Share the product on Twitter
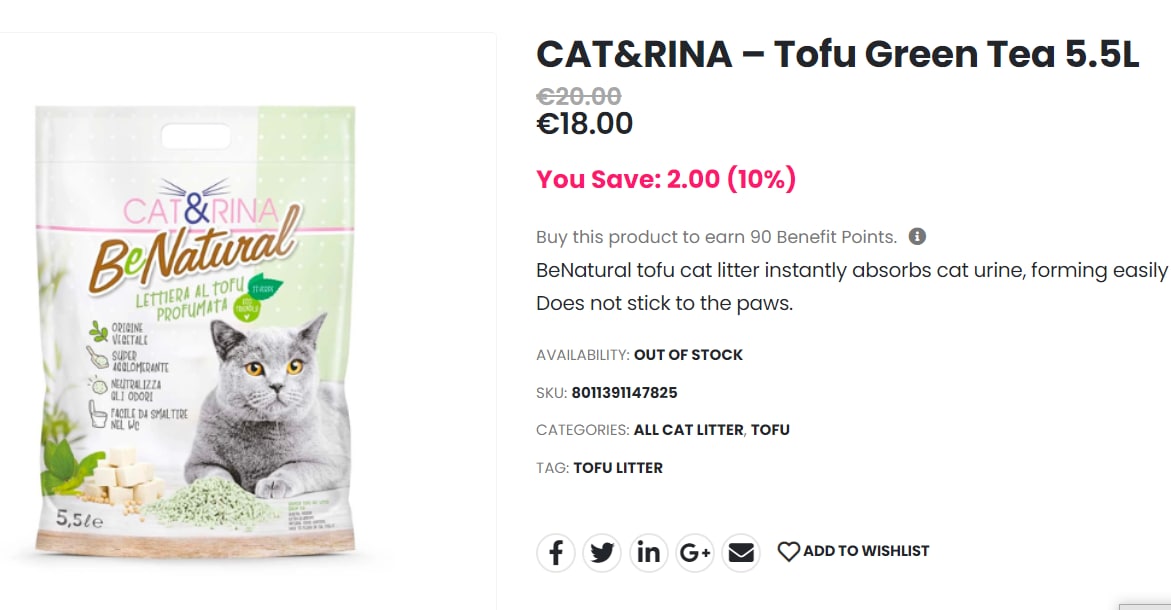This screenshot has height=610, width=1171. click(x=602, y=552)
